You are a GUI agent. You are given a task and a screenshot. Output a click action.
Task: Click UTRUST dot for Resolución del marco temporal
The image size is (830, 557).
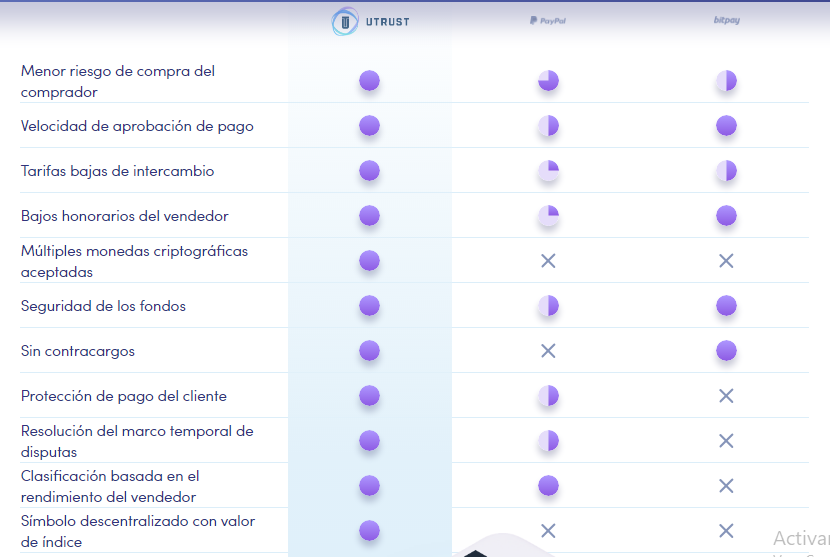pyautogui.click(x=369, y=441)
